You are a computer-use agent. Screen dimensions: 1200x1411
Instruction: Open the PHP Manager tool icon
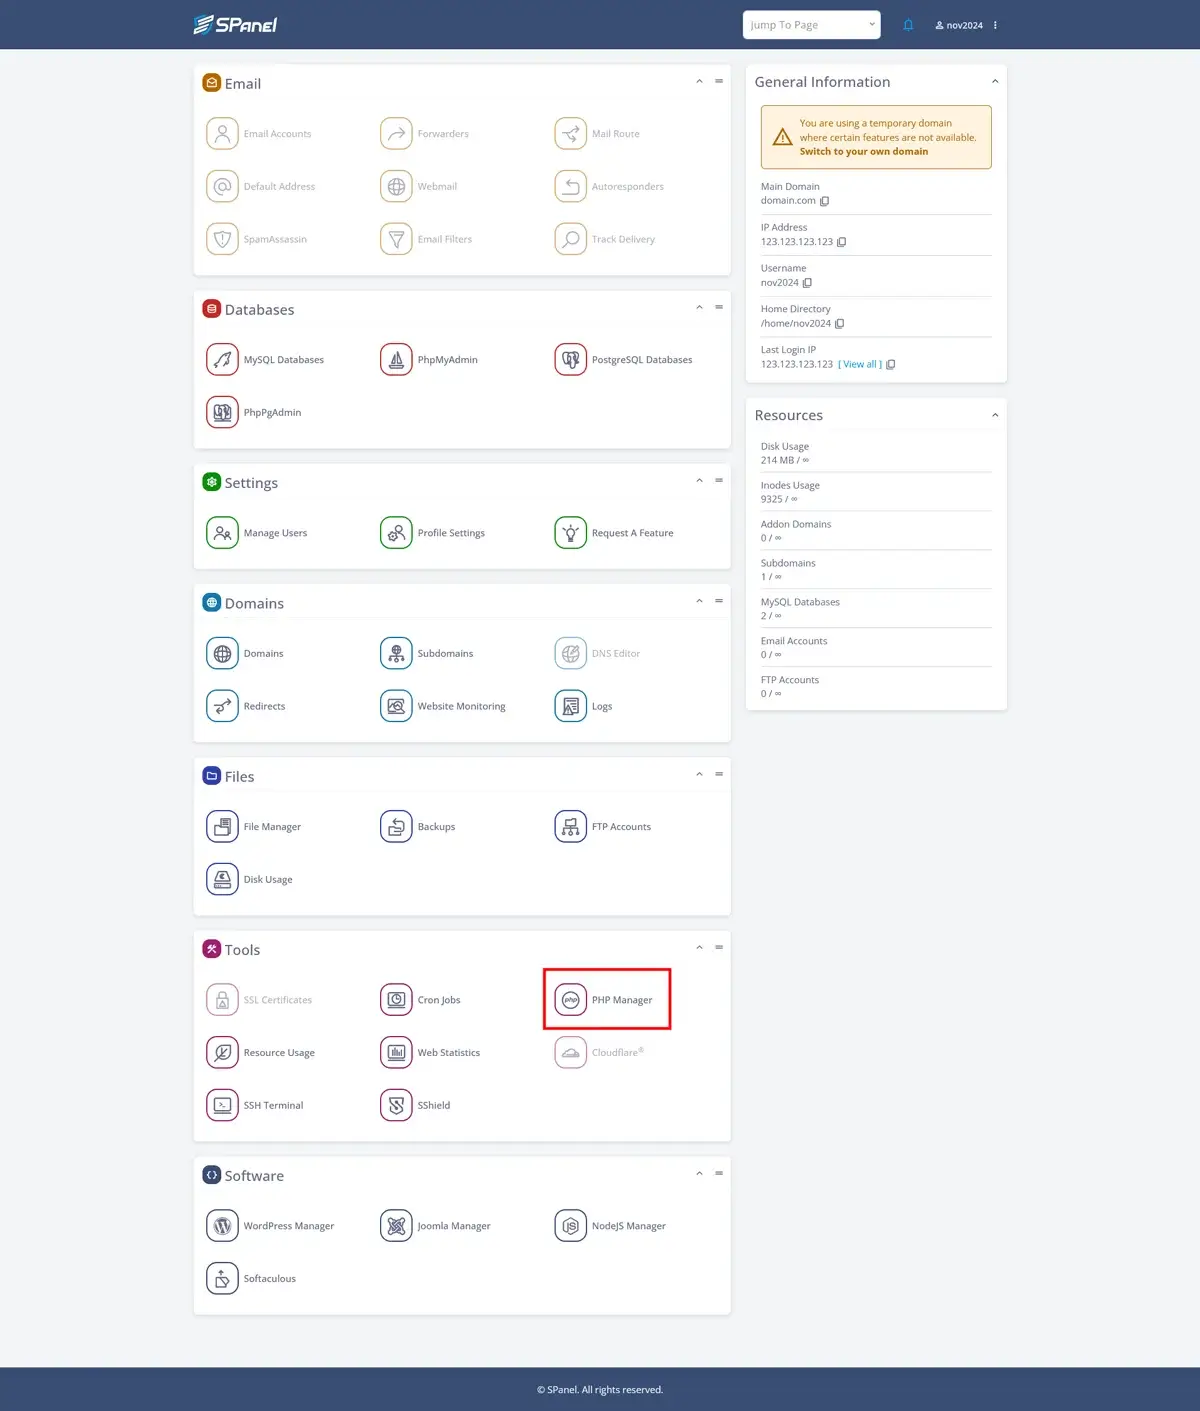pyautogui.click(x=571, y=1000)
